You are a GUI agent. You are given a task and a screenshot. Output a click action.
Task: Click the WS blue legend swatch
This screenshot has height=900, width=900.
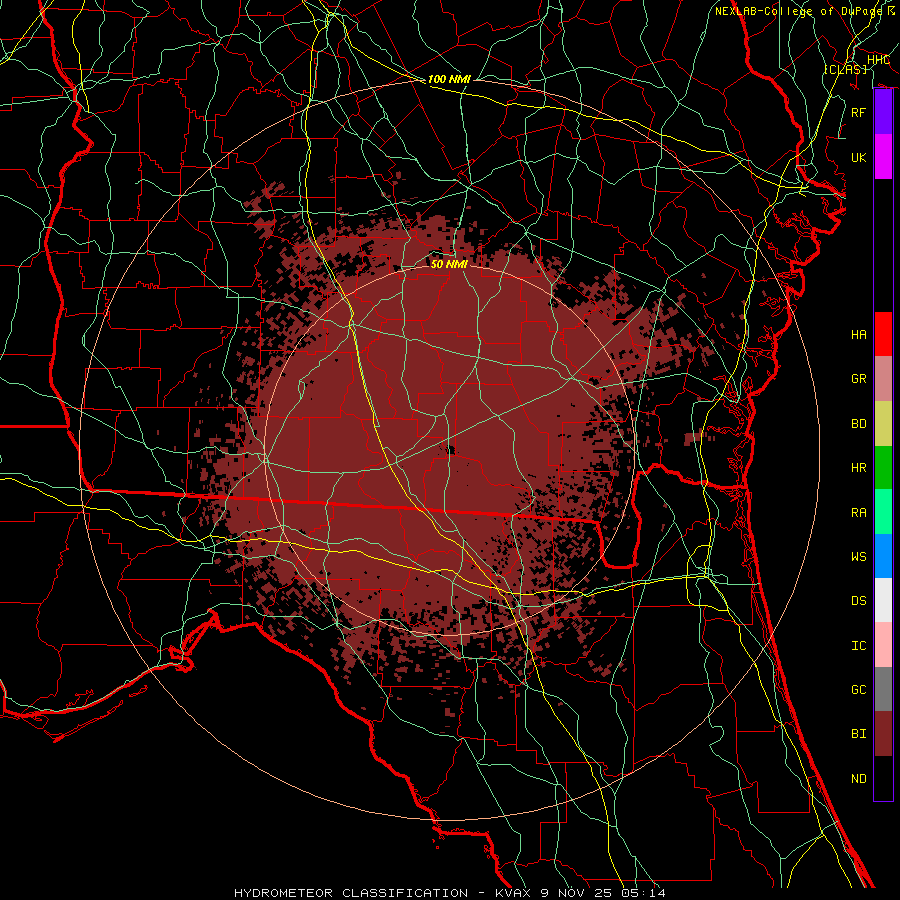[x=883, y=556]
